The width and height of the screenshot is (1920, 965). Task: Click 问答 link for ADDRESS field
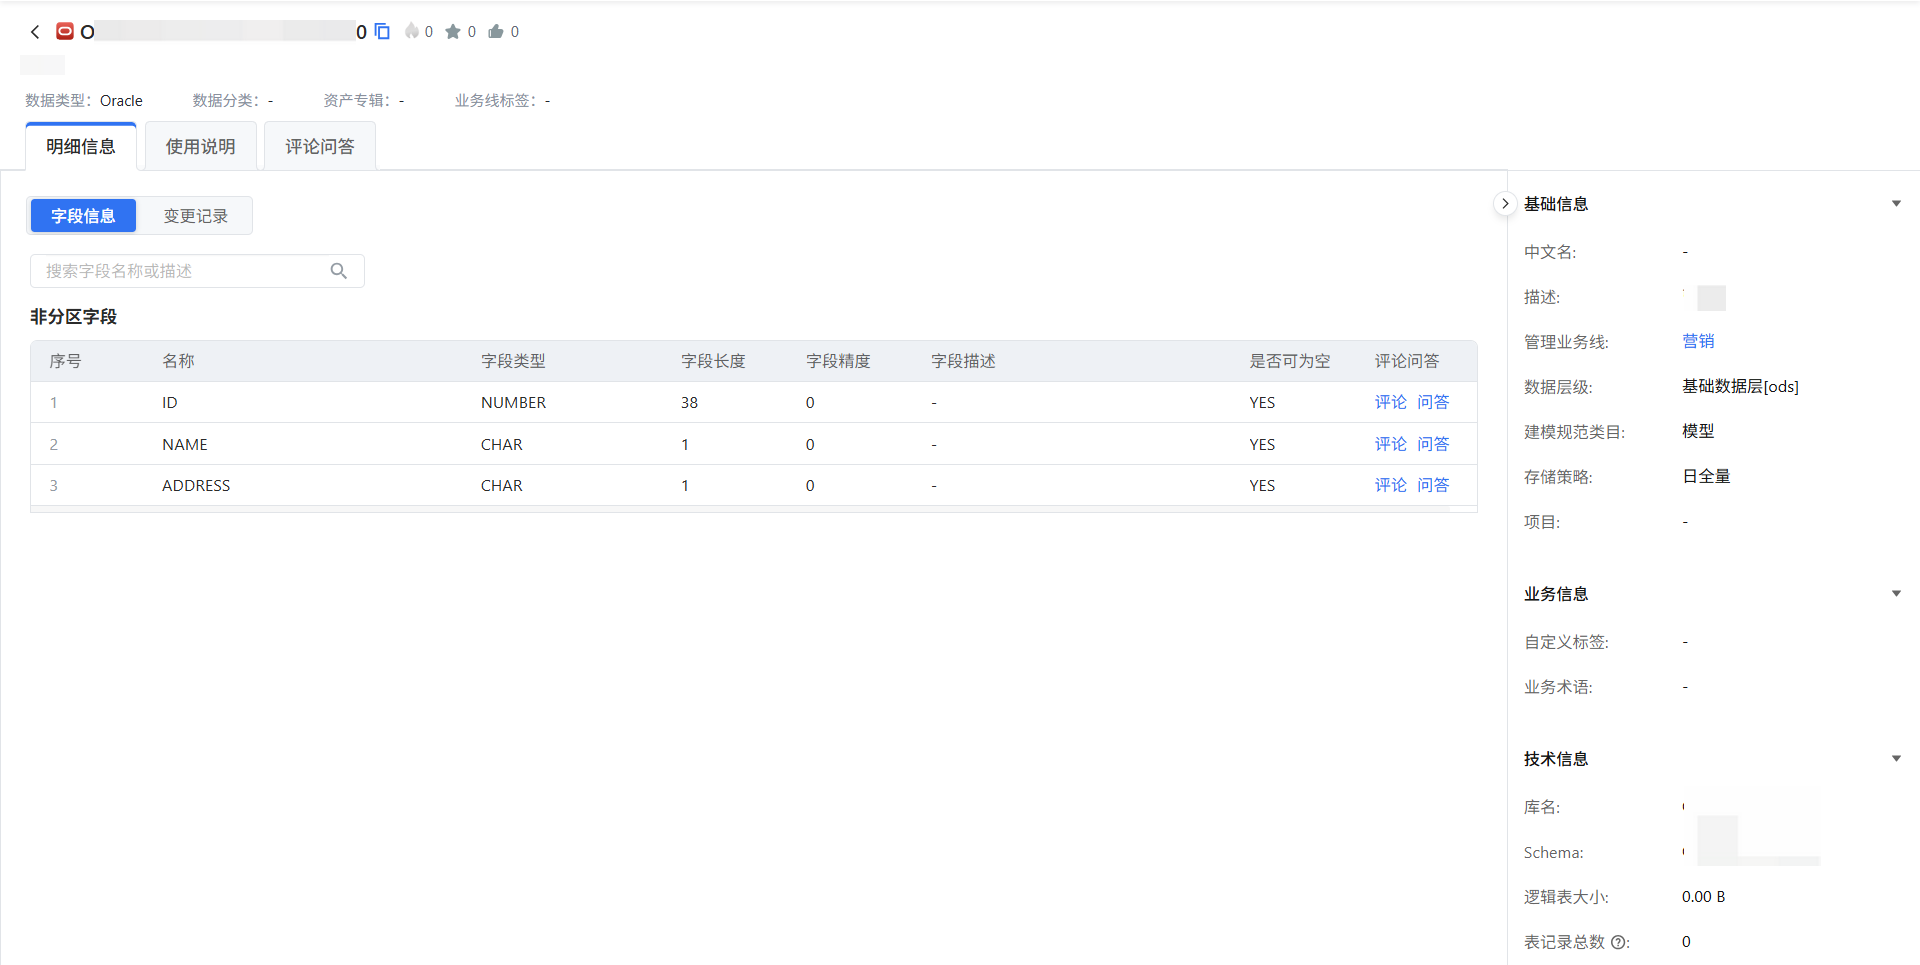pyautogui.click(x=1433, y=485)
